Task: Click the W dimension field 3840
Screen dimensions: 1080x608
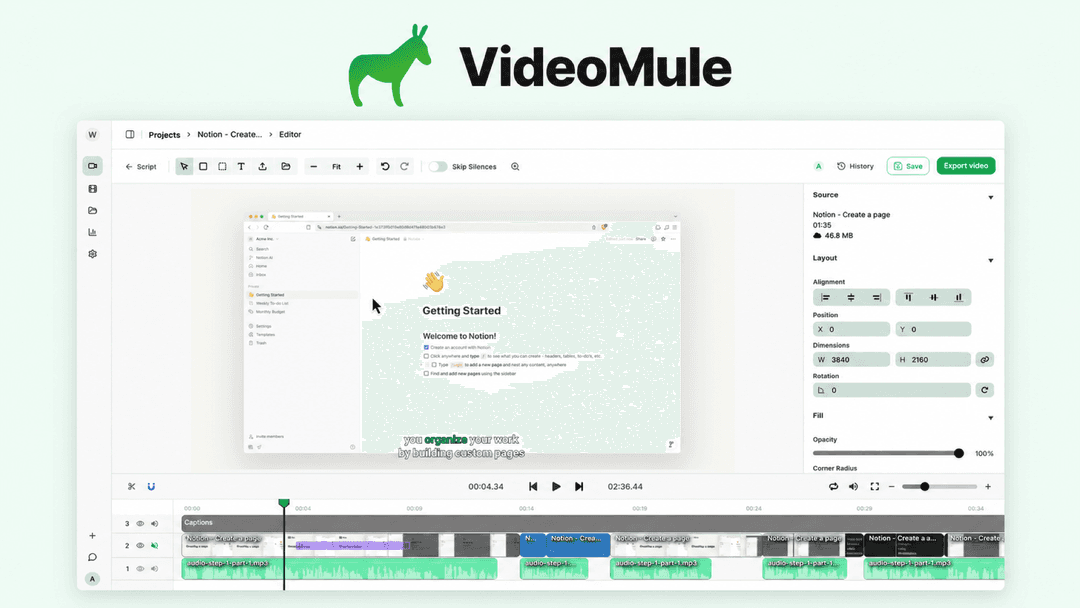Action: pos(851,359)
